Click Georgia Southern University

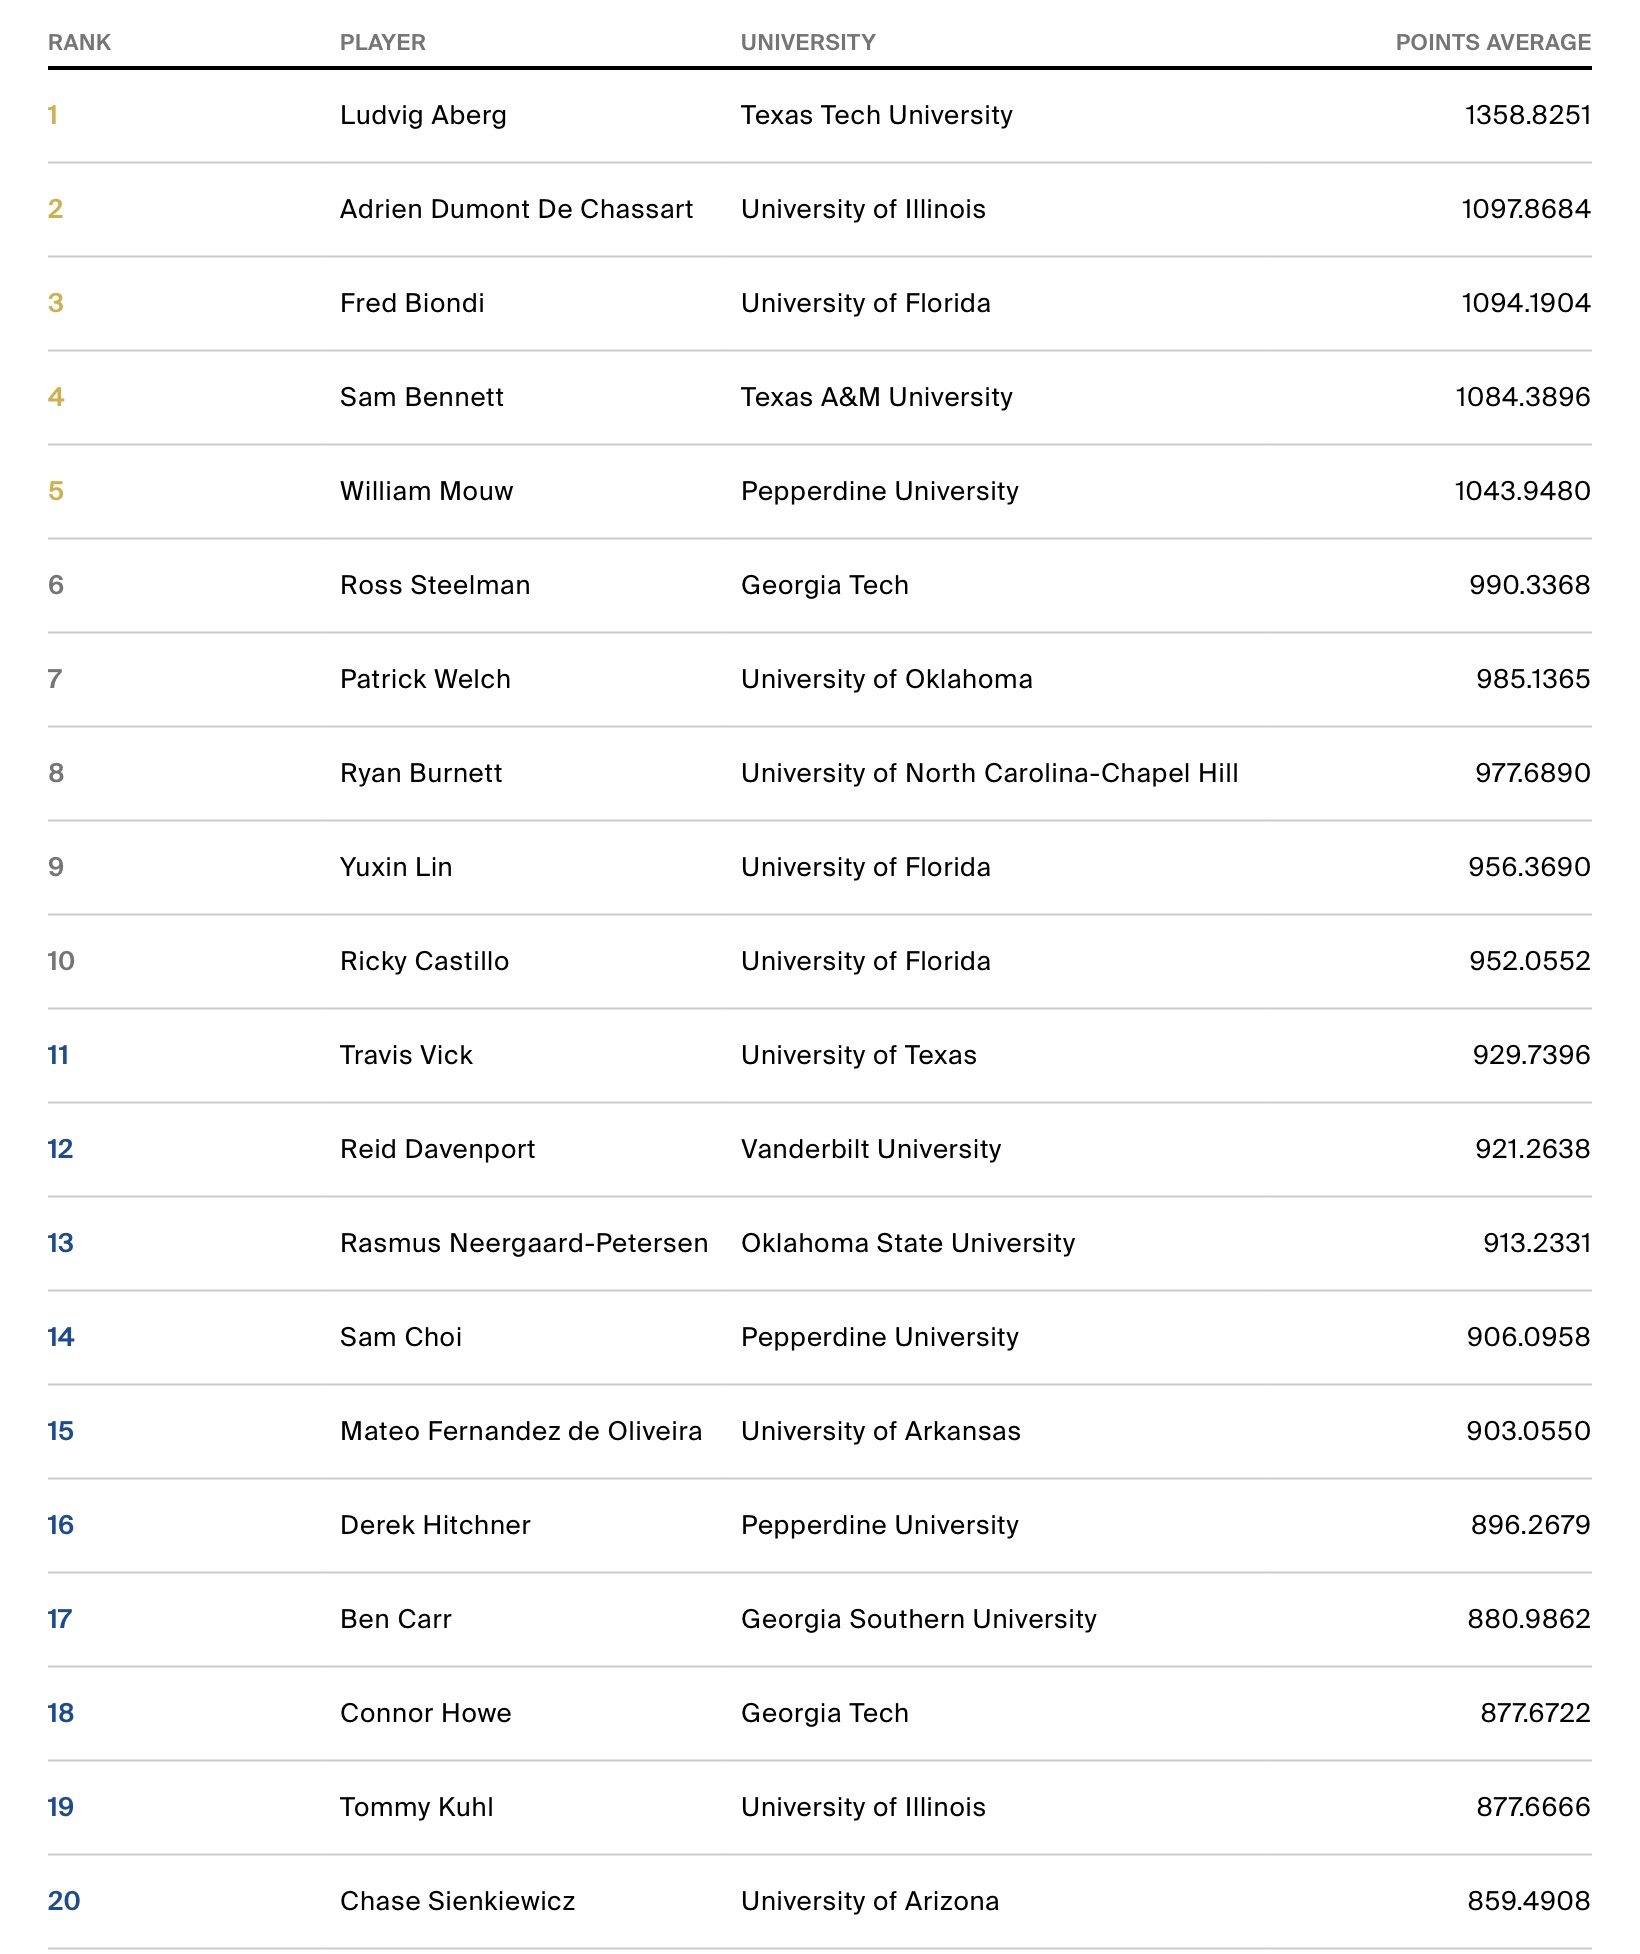918,1619
